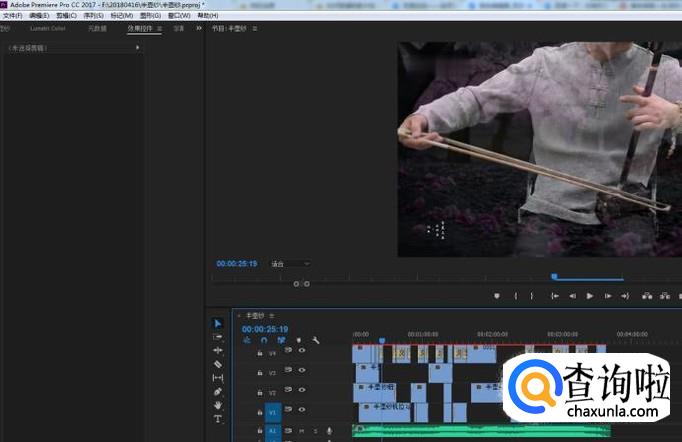Click the Program monitor scrub bar playhead

click(554, 277)
